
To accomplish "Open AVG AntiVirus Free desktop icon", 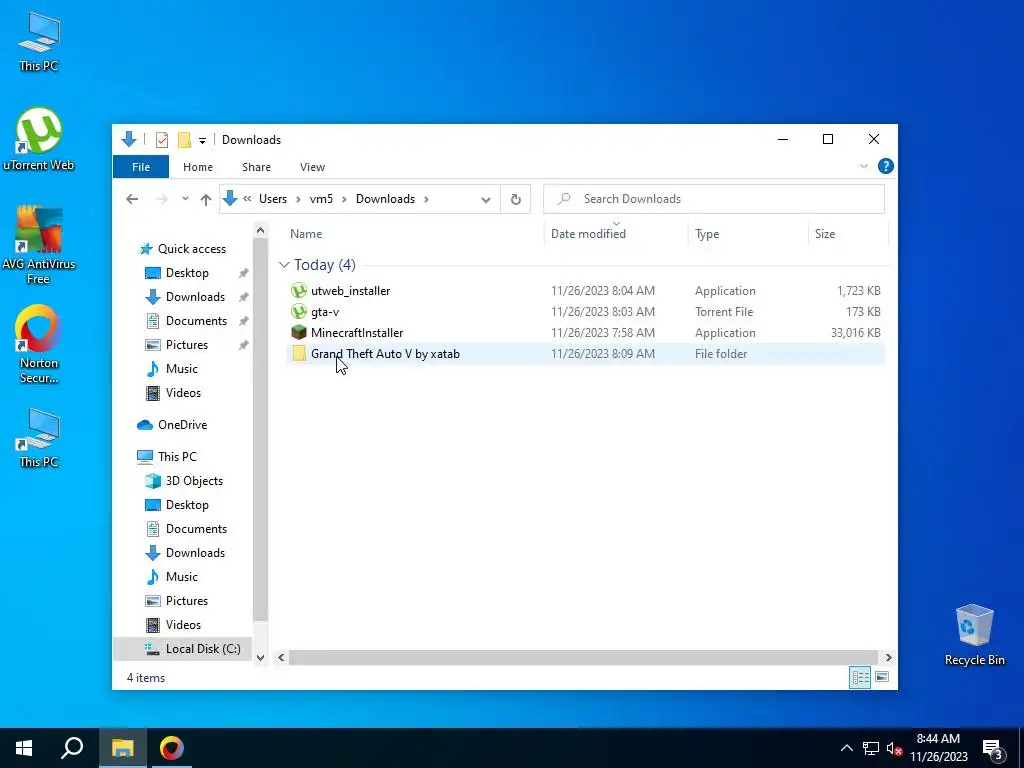I will pyautogui.click(x=39, y=245).
